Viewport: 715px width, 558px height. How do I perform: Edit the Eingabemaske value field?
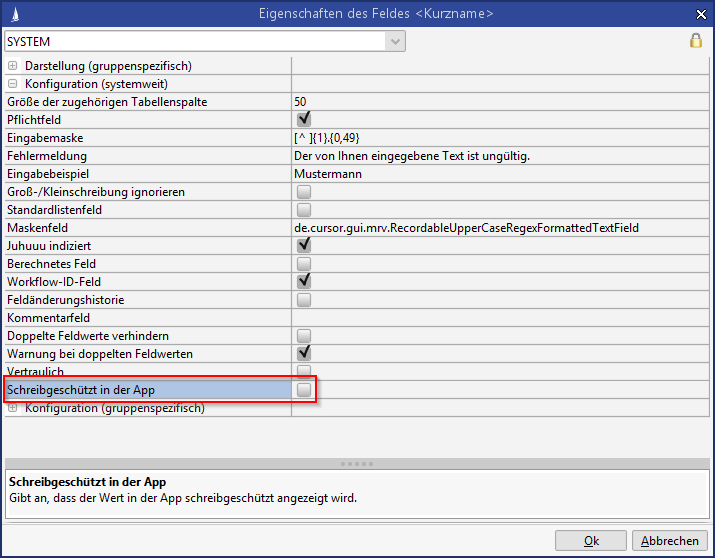(498, 138)
